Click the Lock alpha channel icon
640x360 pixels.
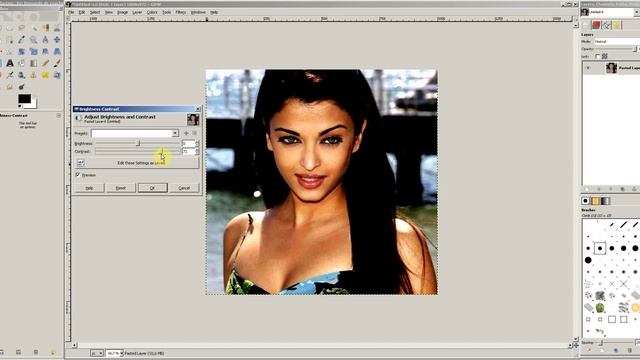point(605,56)
